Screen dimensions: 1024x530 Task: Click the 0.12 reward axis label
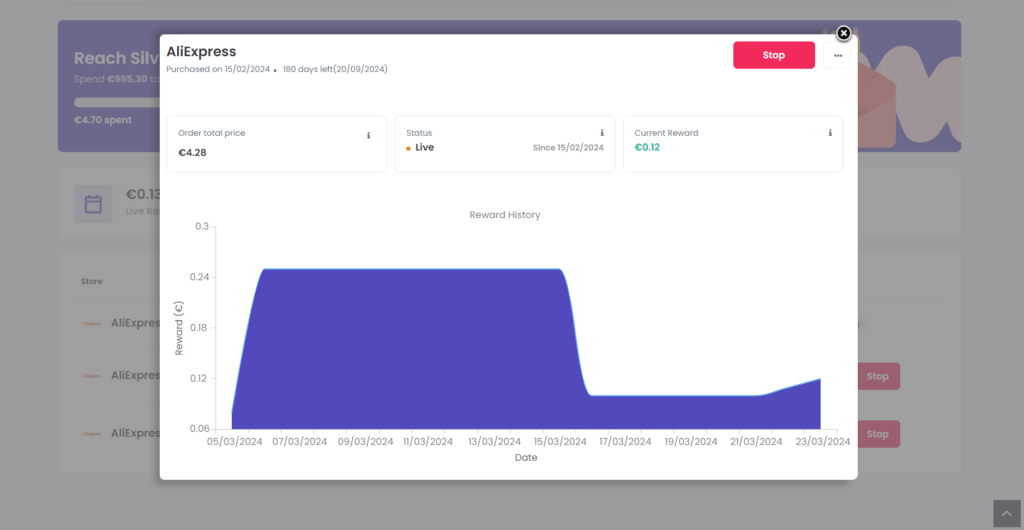point(198,379)
